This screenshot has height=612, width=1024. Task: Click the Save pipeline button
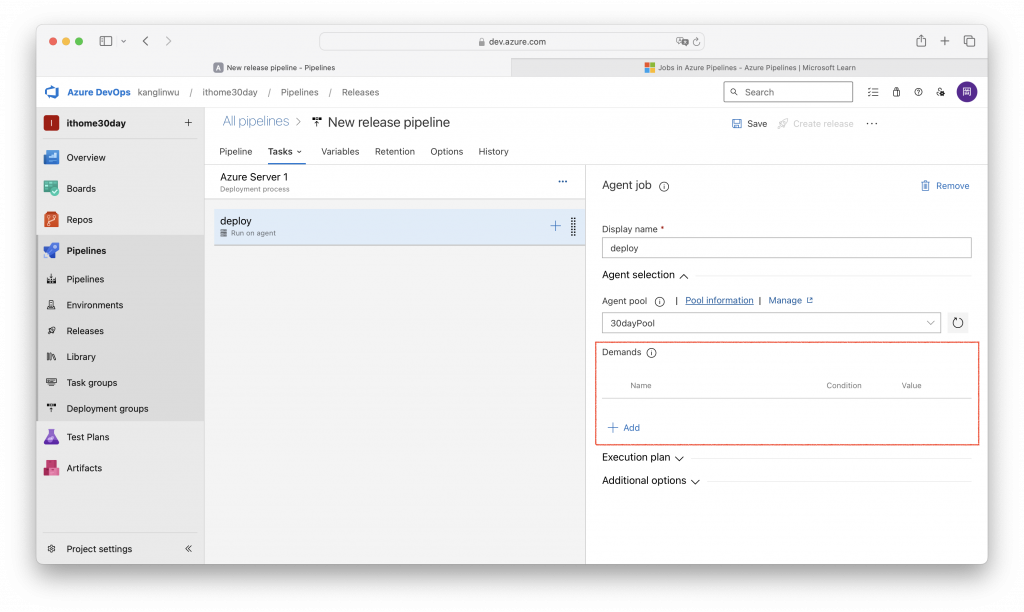tap(749, 123)
